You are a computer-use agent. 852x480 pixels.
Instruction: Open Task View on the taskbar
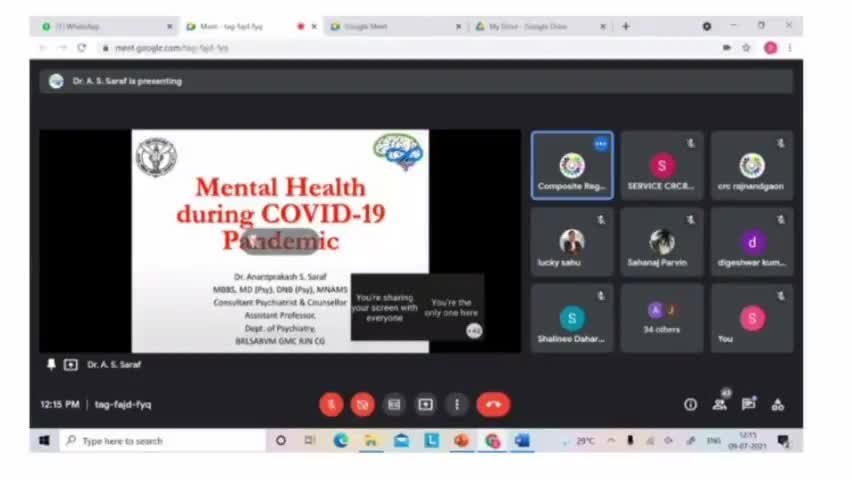coord(310,441)
